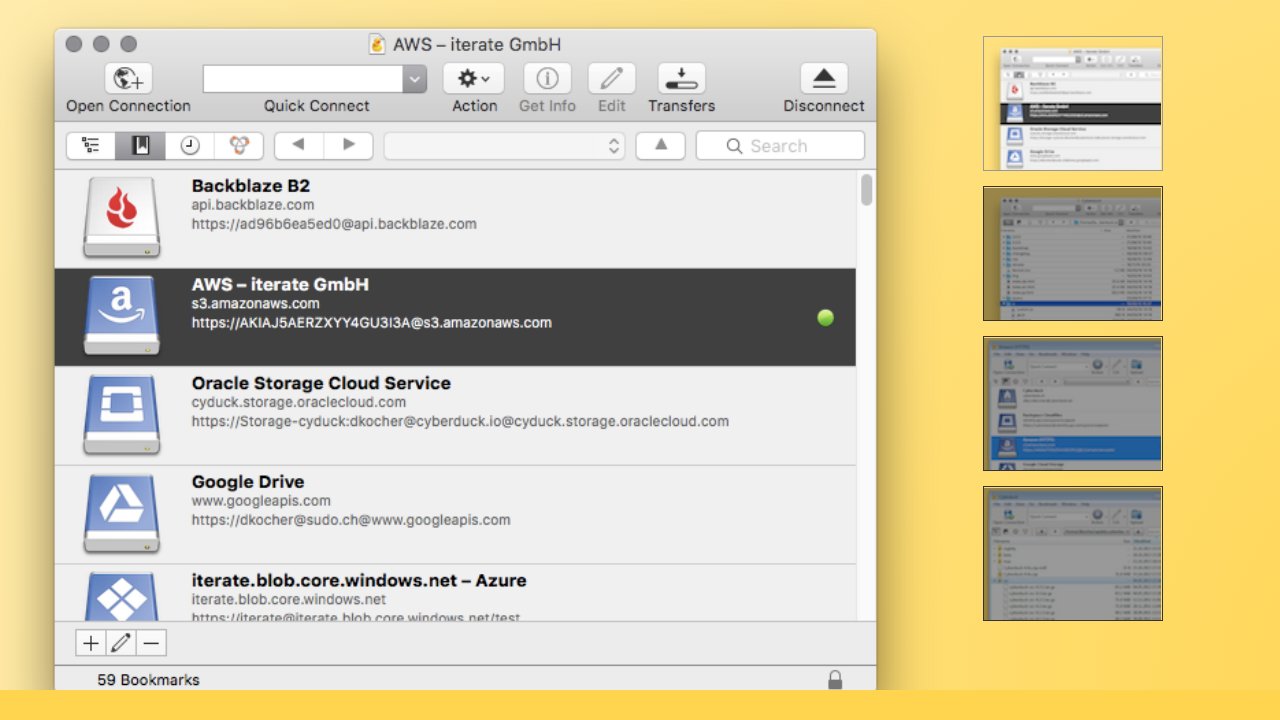Viewport: 1280px width, 720px height.
Task: Click the Open Connection globe icon
Action: [x=128, y=79]
